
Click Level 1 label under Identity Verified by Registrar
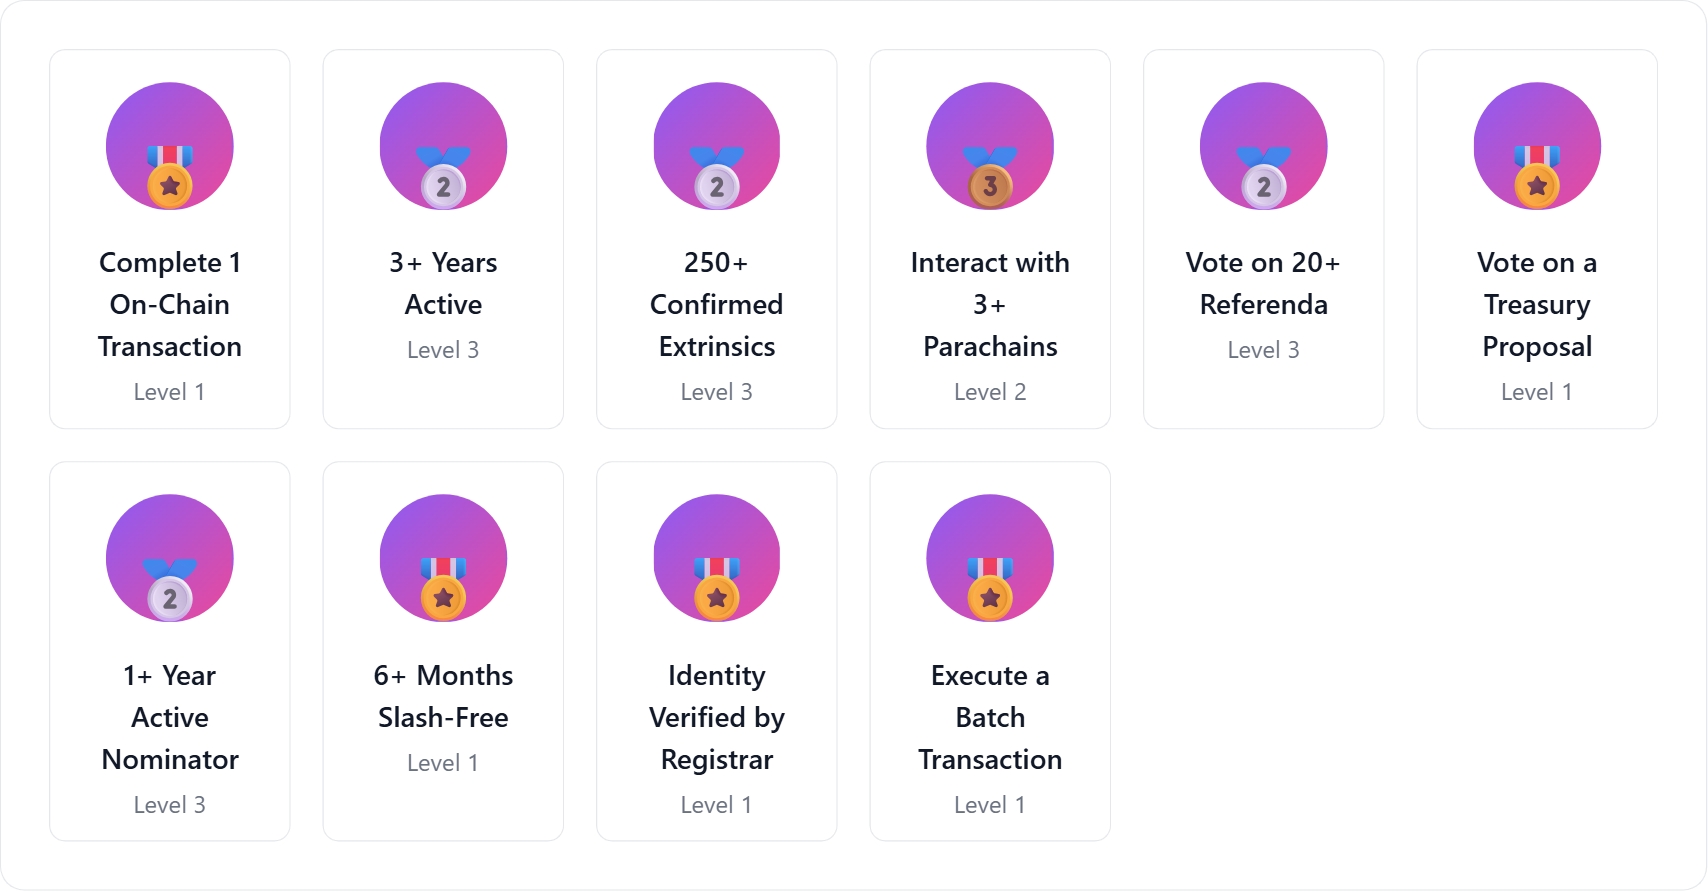point(717,805)
